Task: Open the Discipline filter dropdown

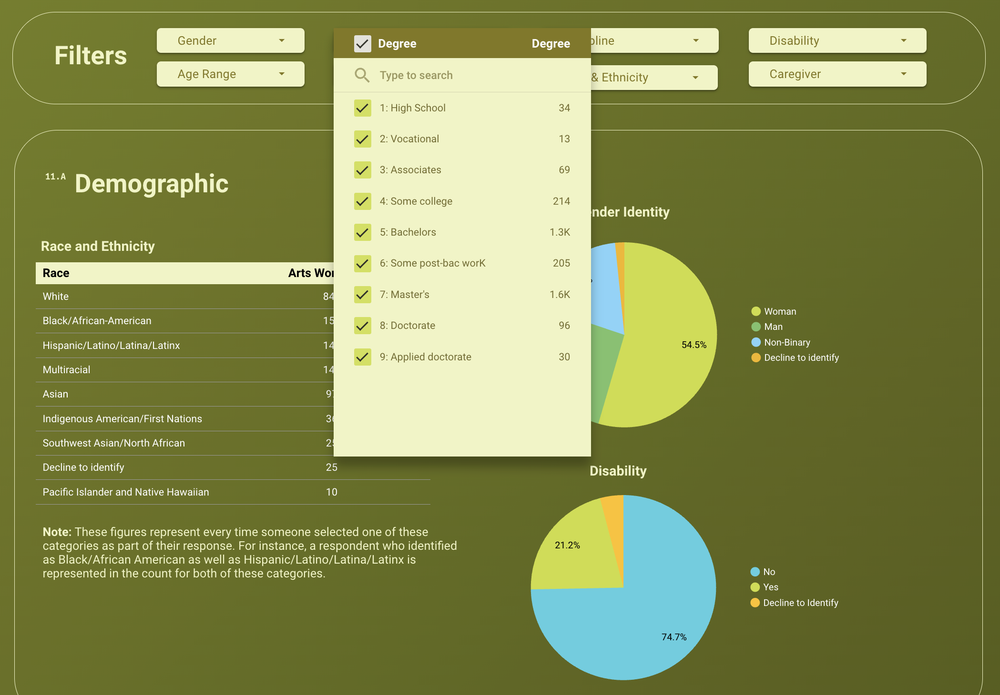Action: click(660, 40)
